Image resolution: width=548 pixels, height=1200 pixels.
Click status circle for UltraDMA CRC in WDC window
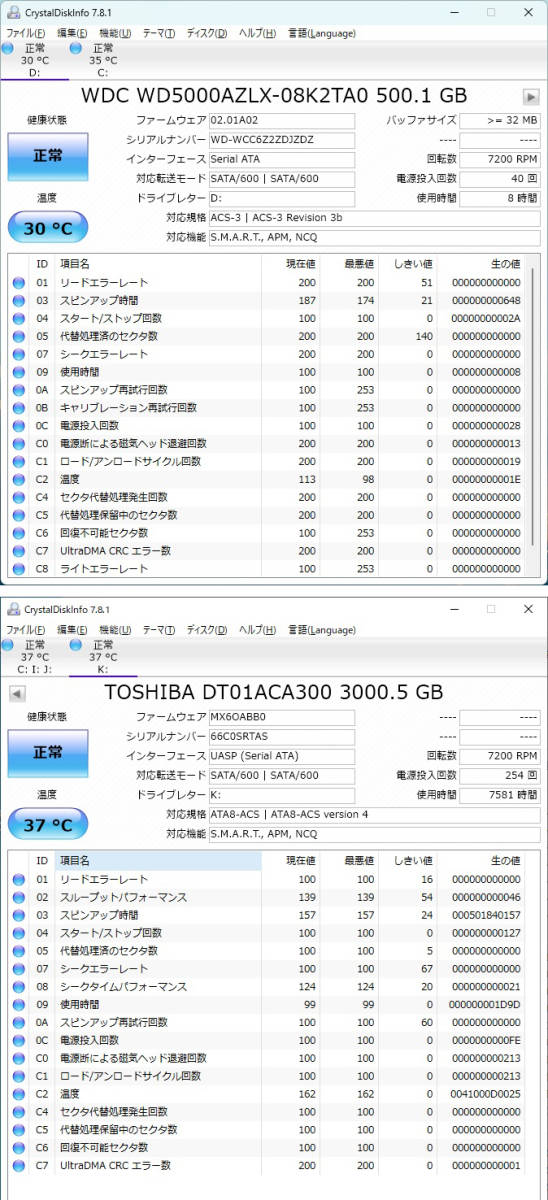coord(18,551)
